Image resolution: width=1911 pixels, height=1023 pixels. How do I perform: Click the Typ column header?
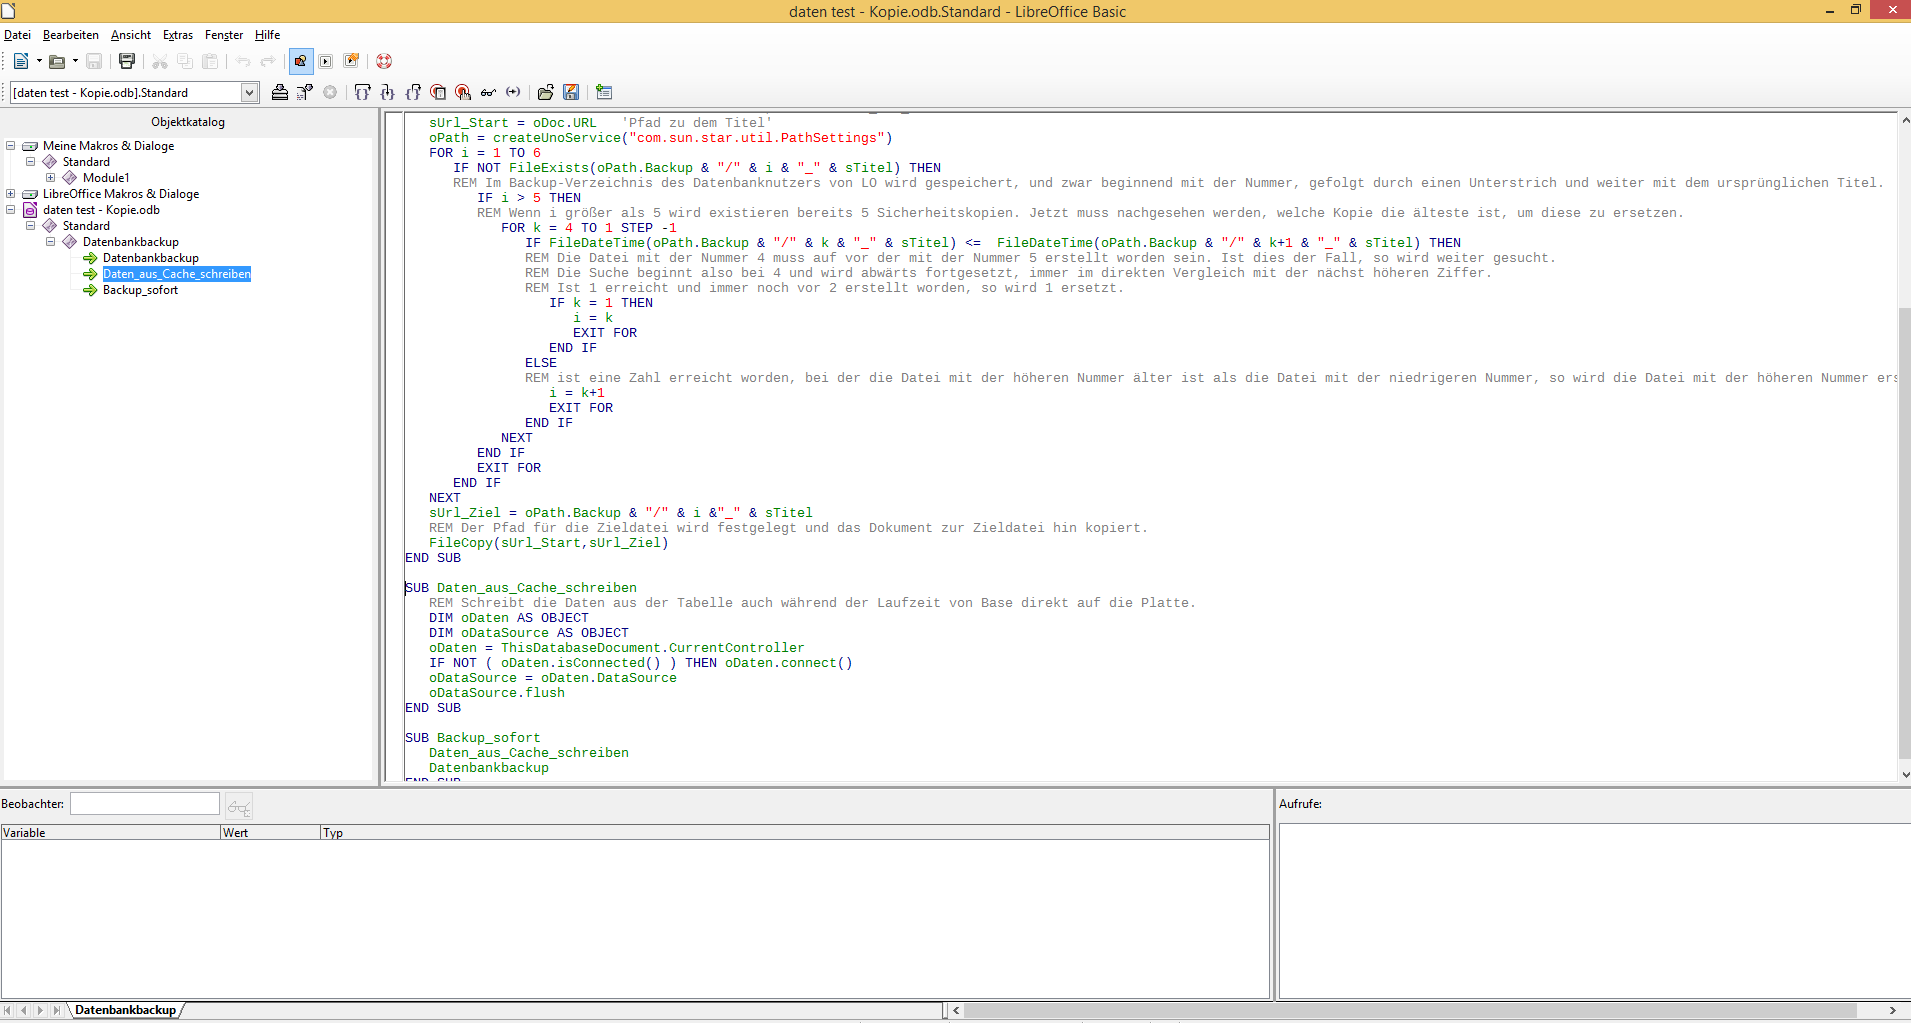[x=795, y=832]
